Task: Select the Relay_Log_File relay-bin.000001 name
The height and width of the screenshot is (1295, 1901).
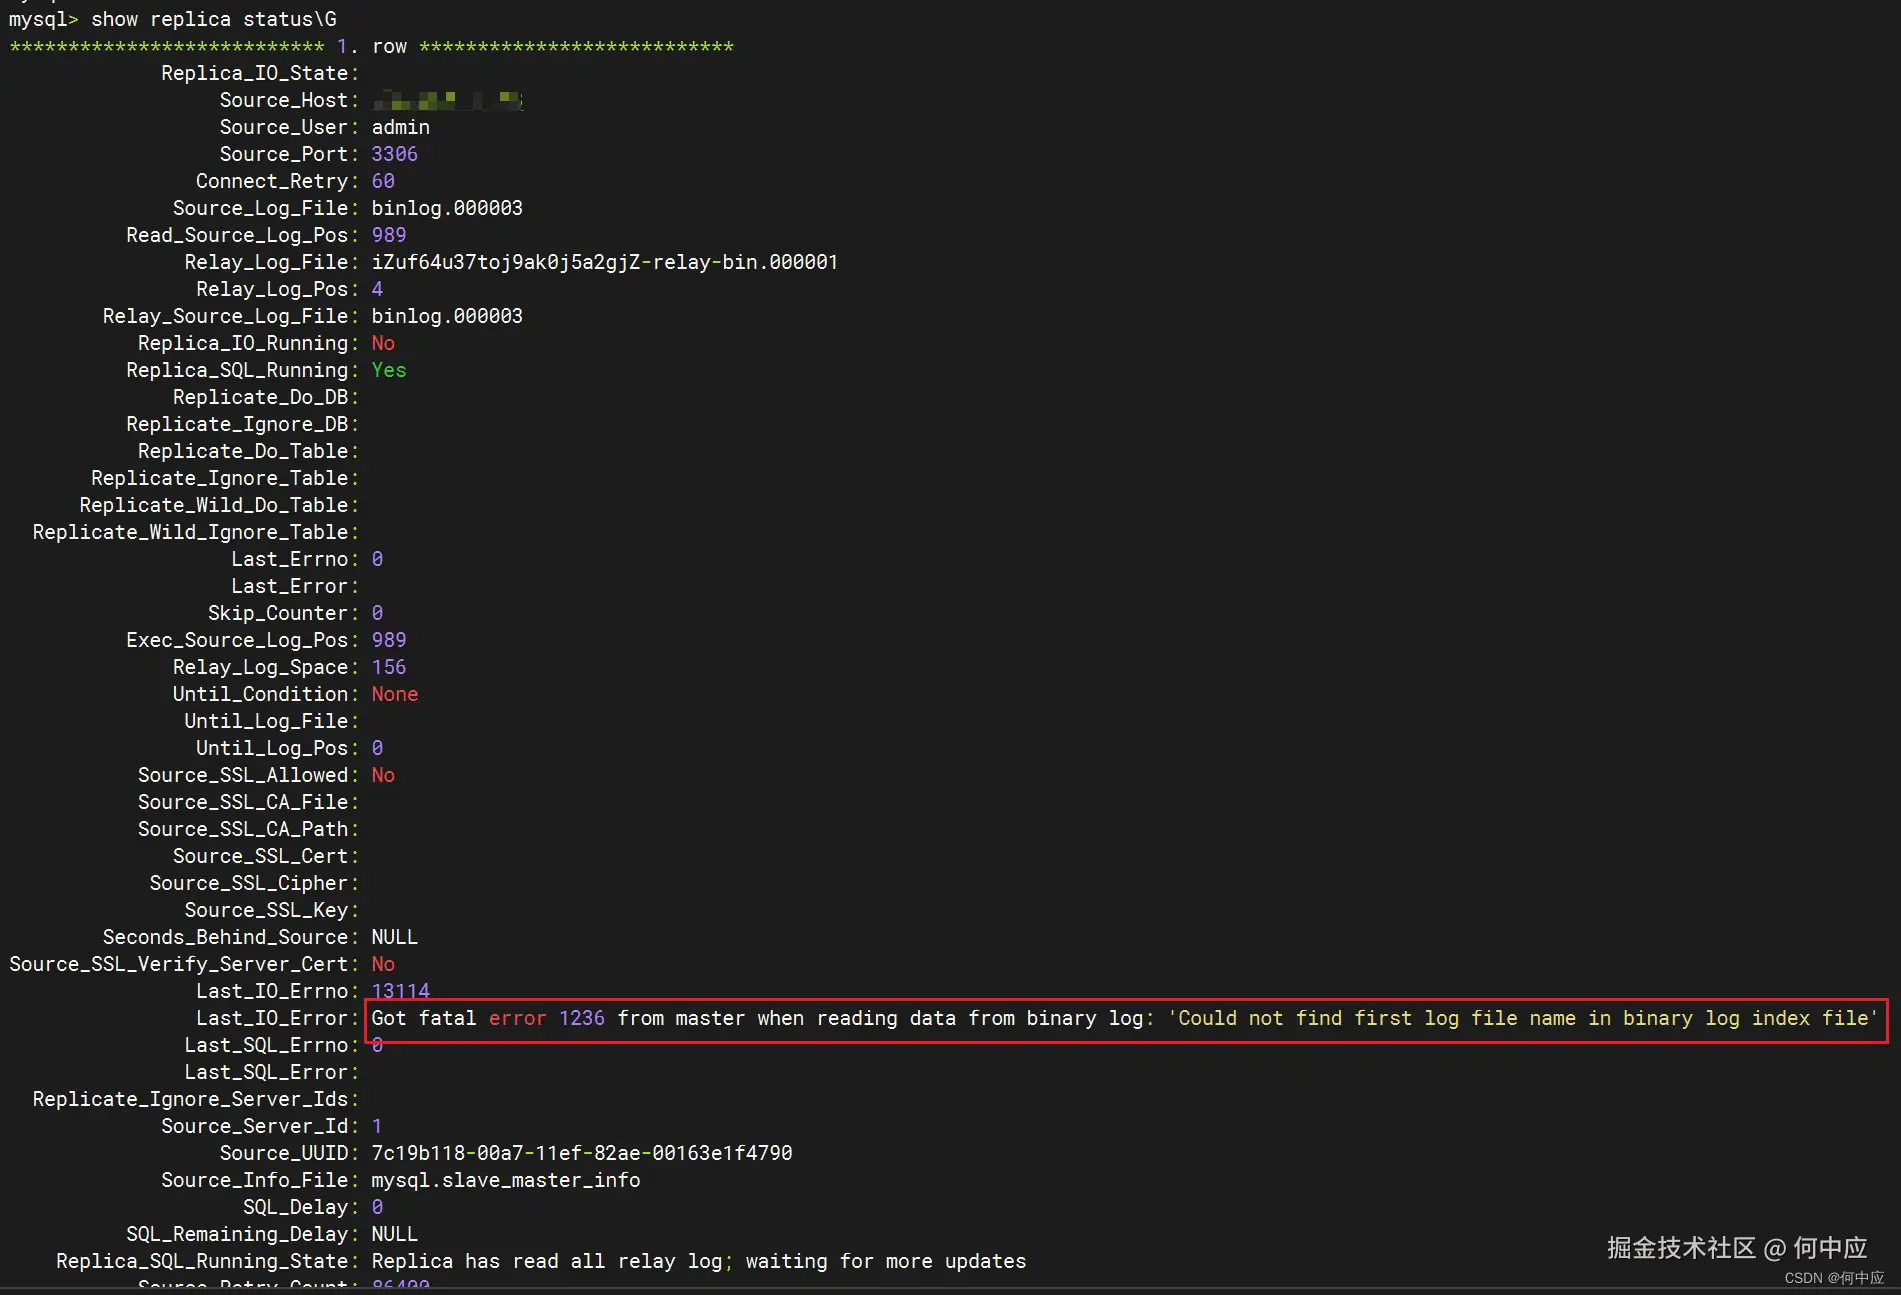Action: (x=604, y=262)
